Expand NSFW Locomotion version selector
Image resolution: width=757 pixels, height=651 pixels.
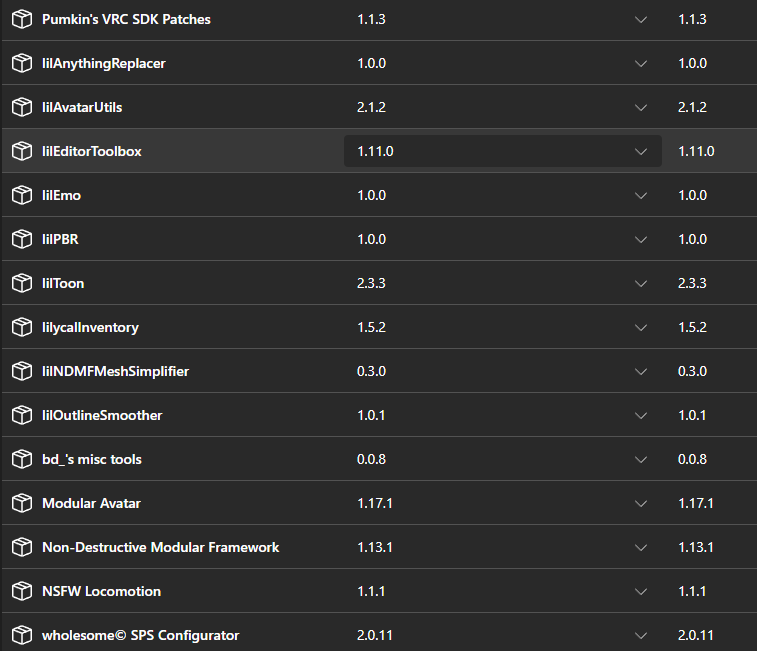pyautogui.click(x=503, y=591)
